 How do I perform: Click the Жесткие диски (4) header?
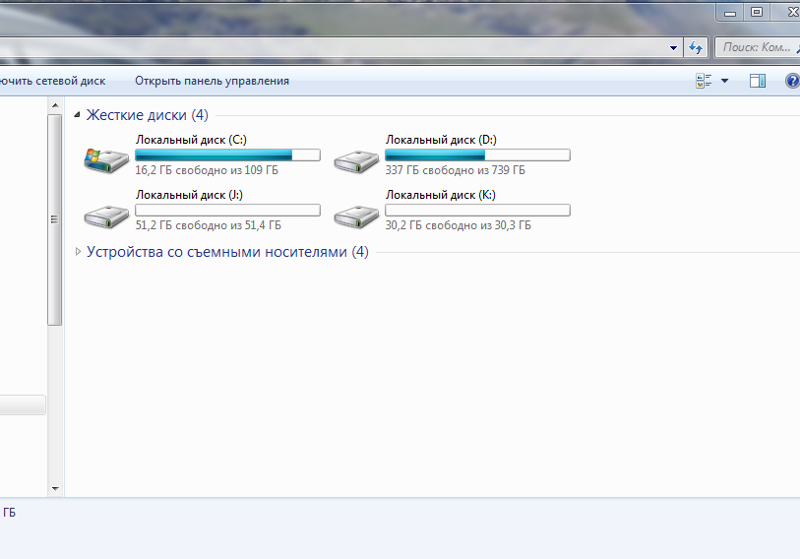point(147,115)
